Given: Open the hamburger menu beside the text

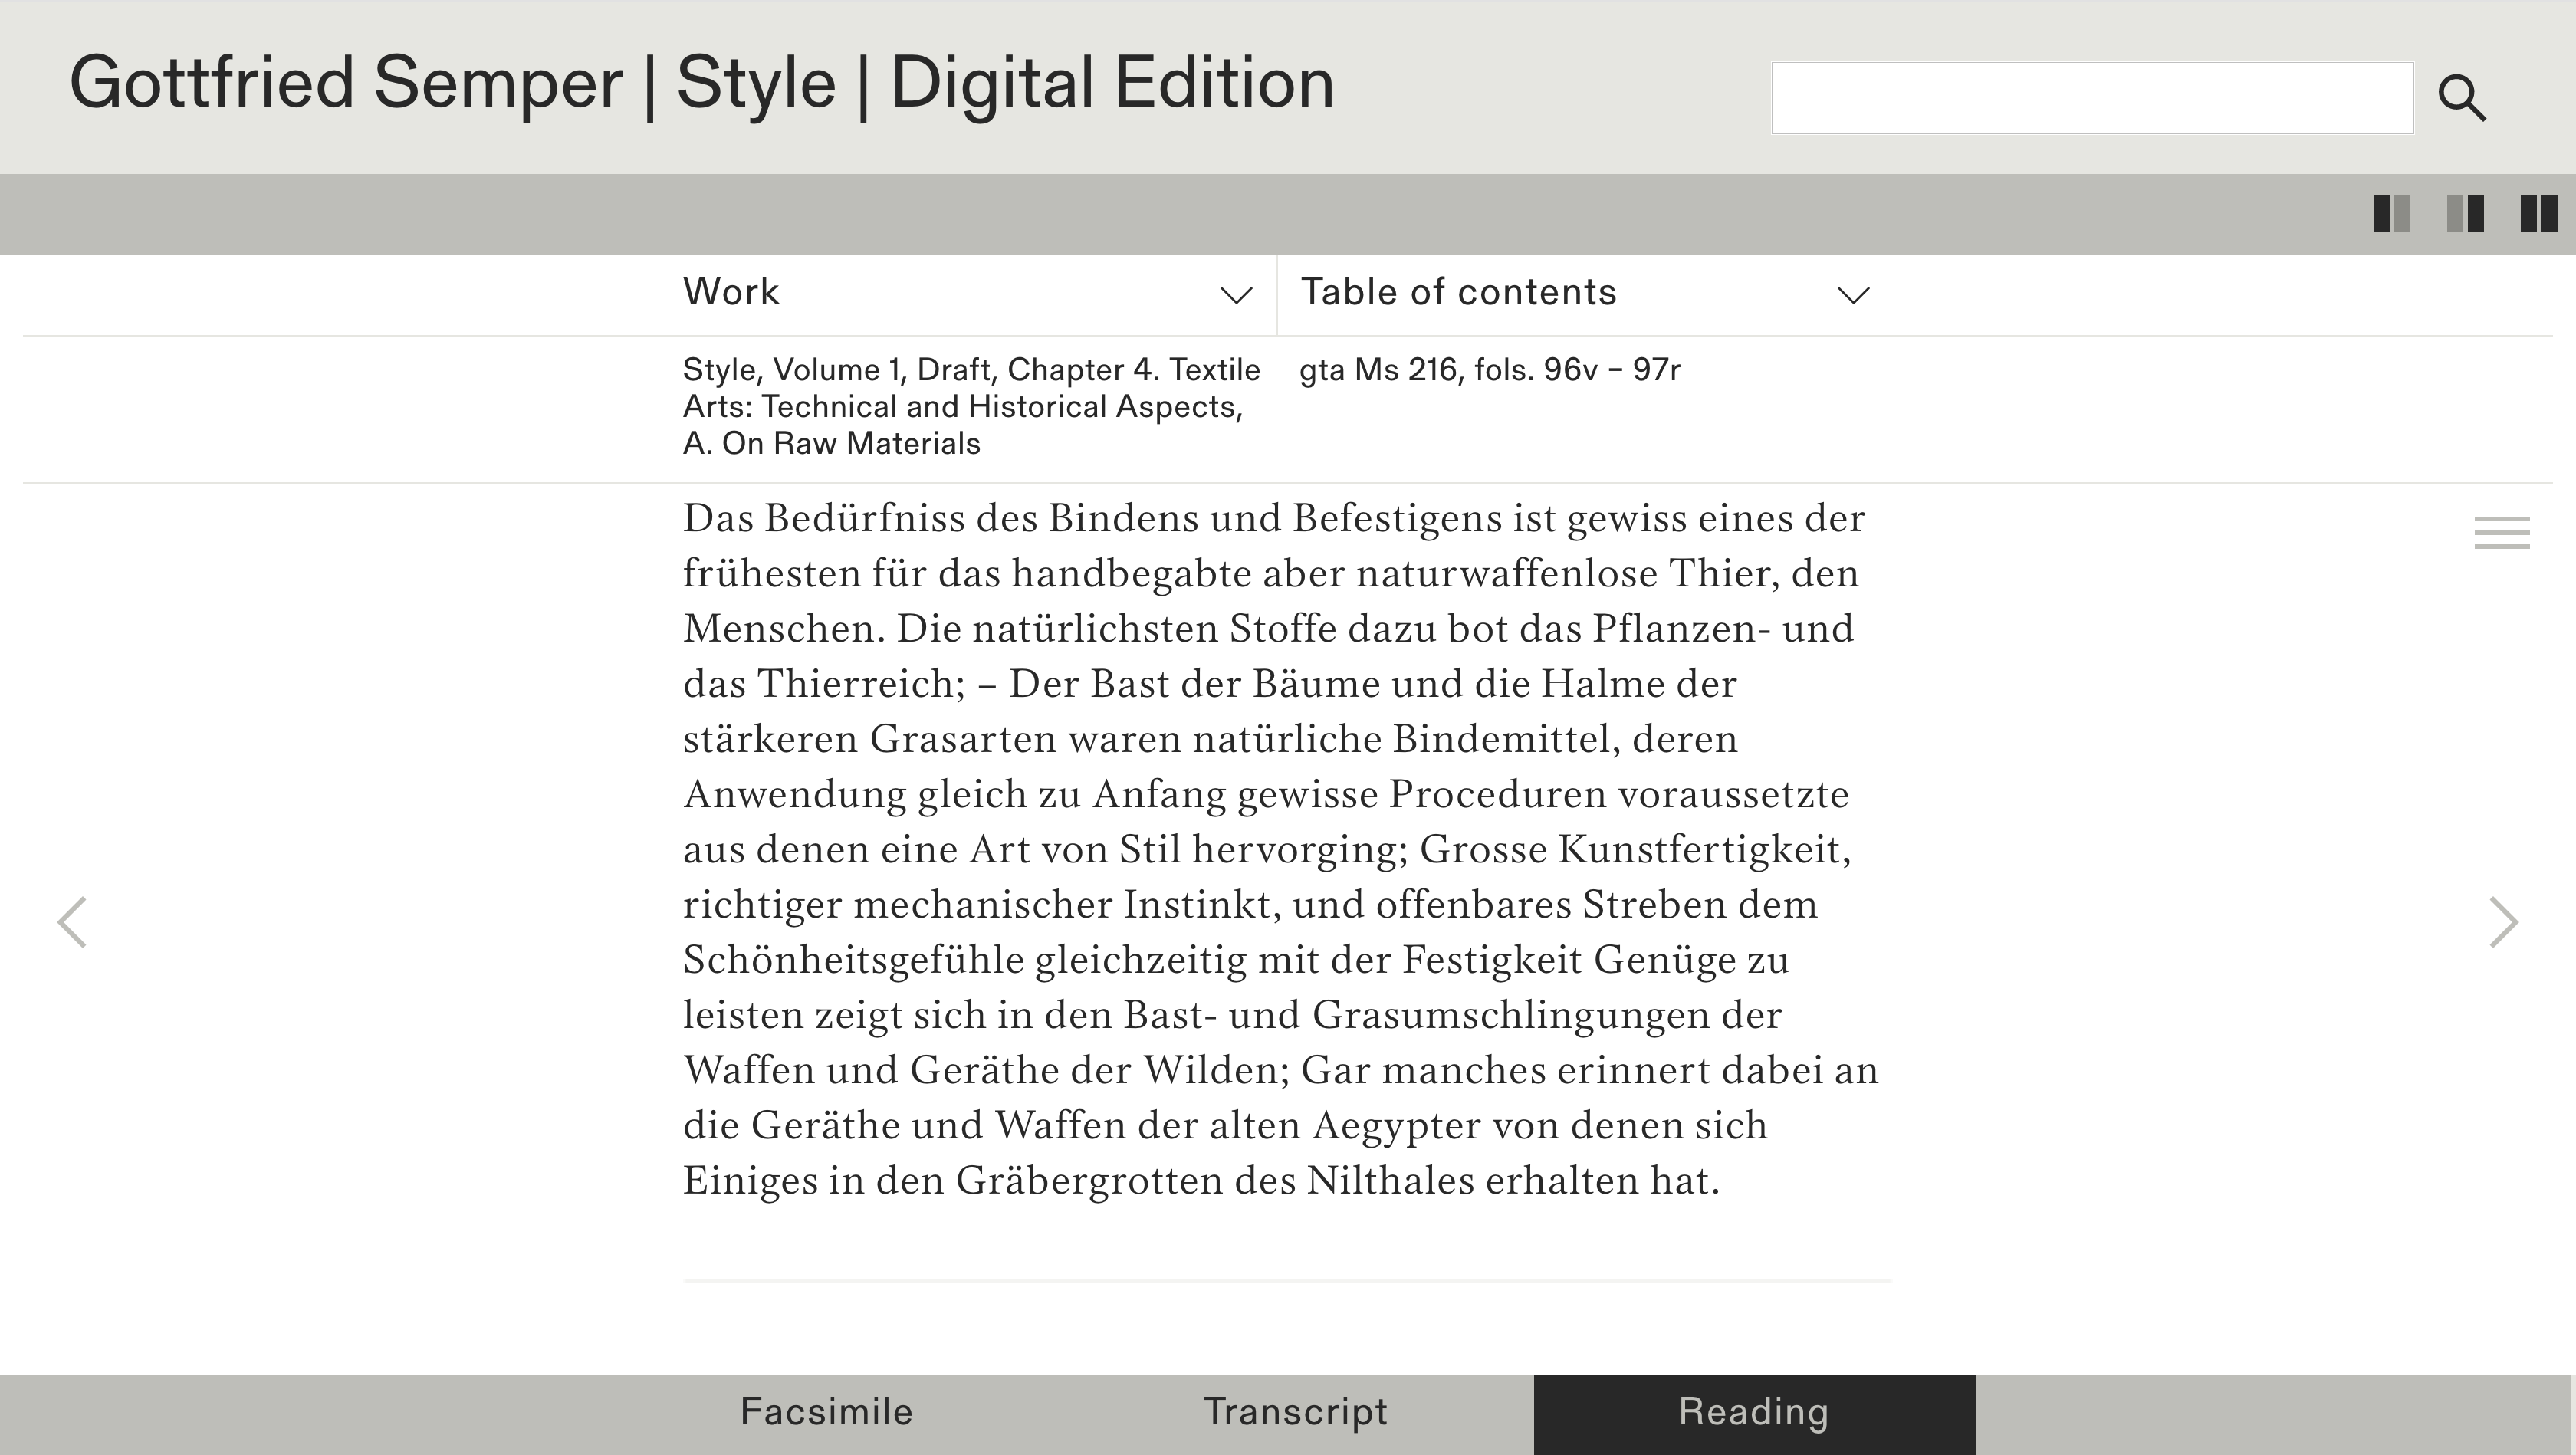Looking at the screenshot, I should [2502, 533].
